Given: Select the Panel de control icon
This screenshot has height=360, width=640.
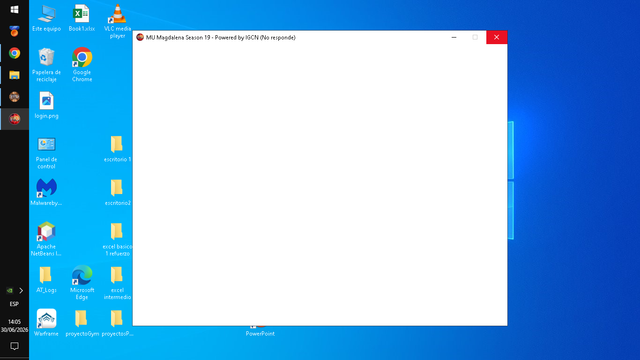Looking at the screenshot, I should coord(47,153).
